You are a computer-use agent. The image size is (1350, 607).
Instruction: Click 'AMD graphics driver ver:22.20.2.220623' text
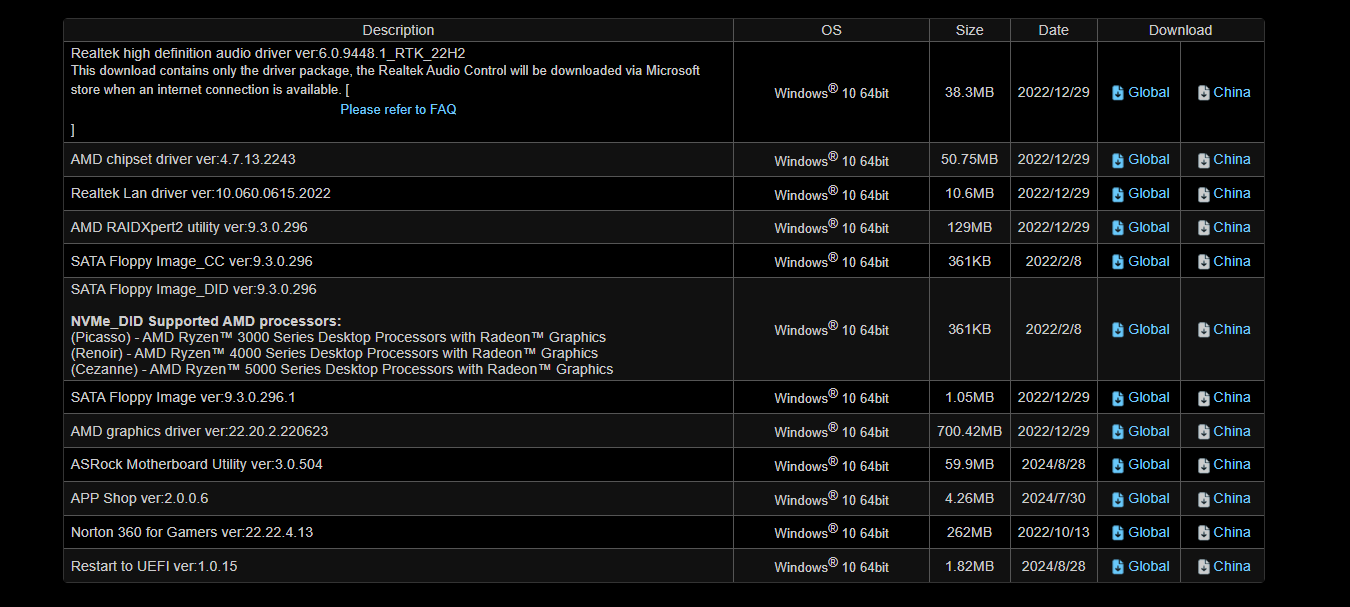(200, 431)
